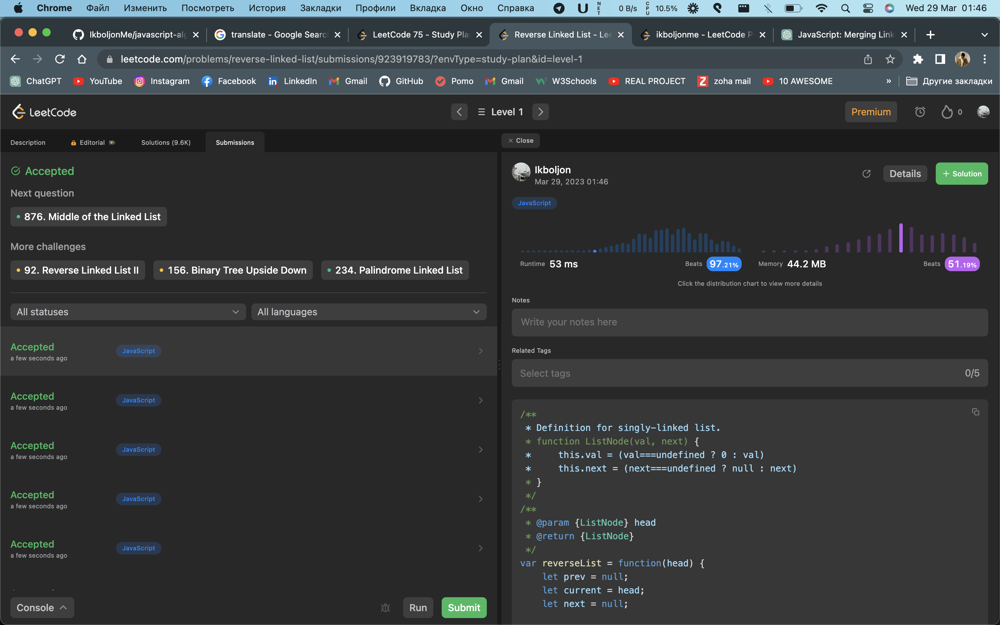Close the submission detail pane
1000x625 pixels.
pyautogui.click(x=519, y=140)
